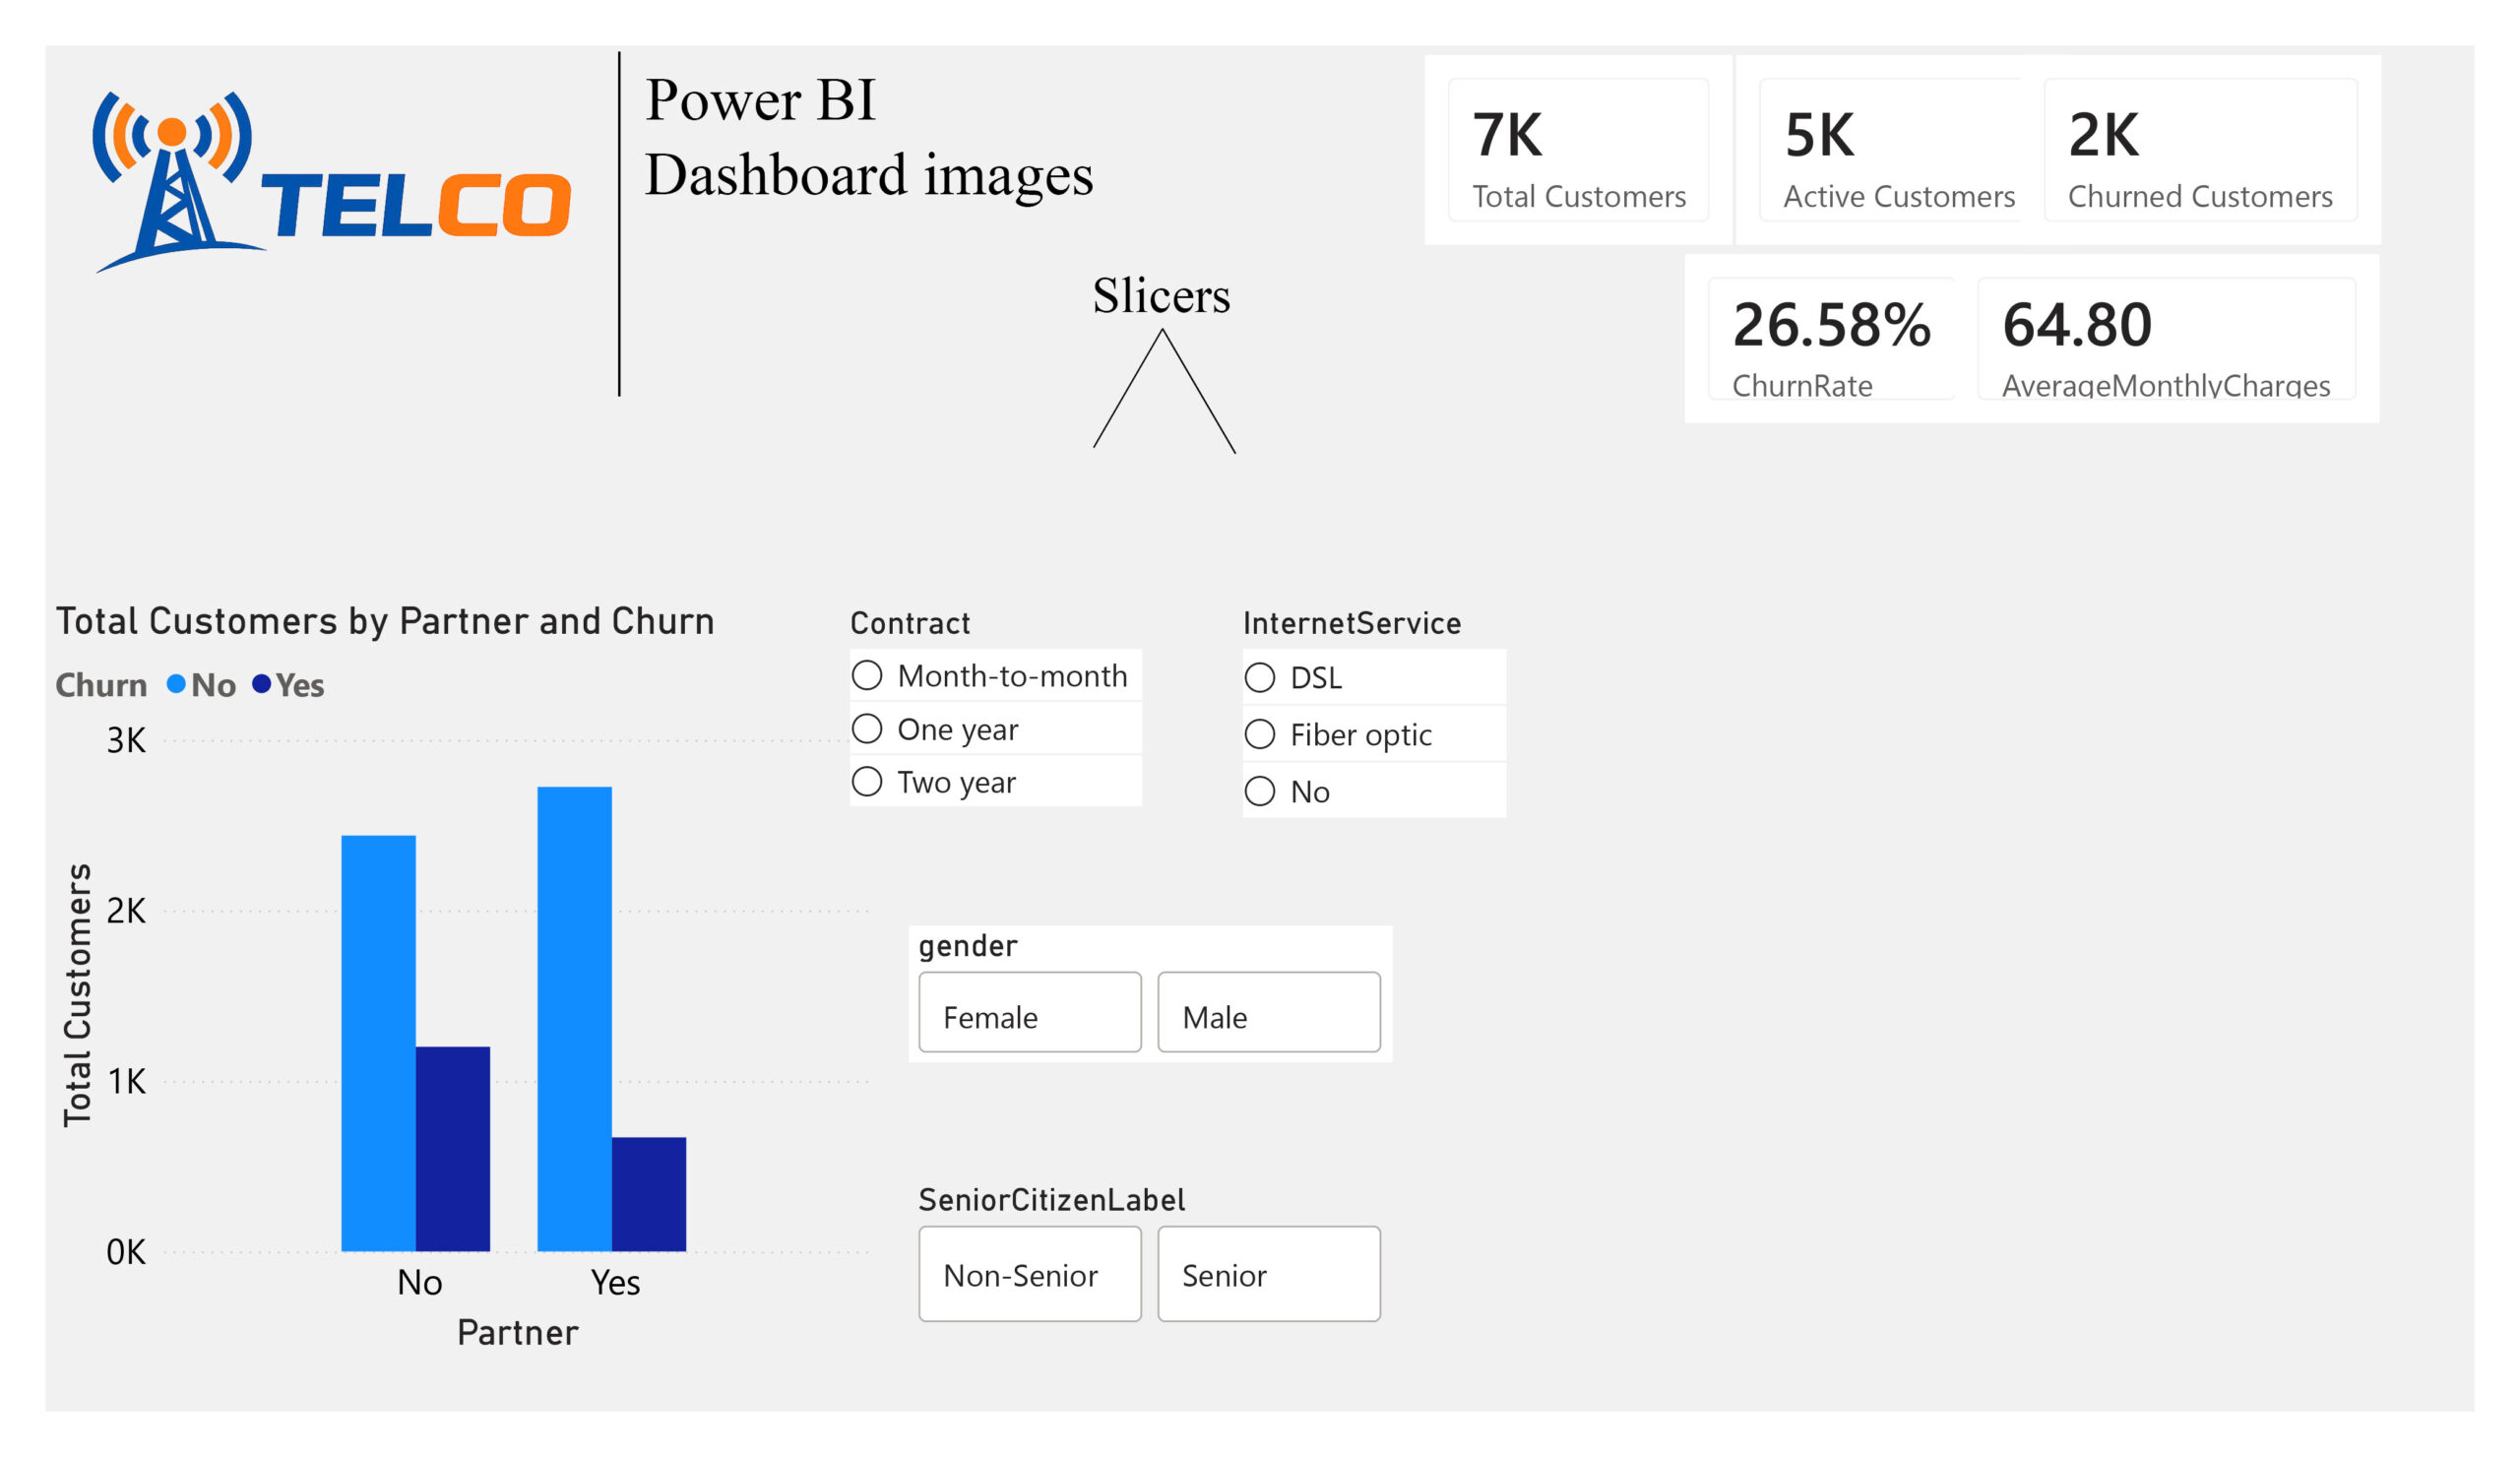
Task: Select the Active Customers 5K card
Action: [x=1890, y=150]
